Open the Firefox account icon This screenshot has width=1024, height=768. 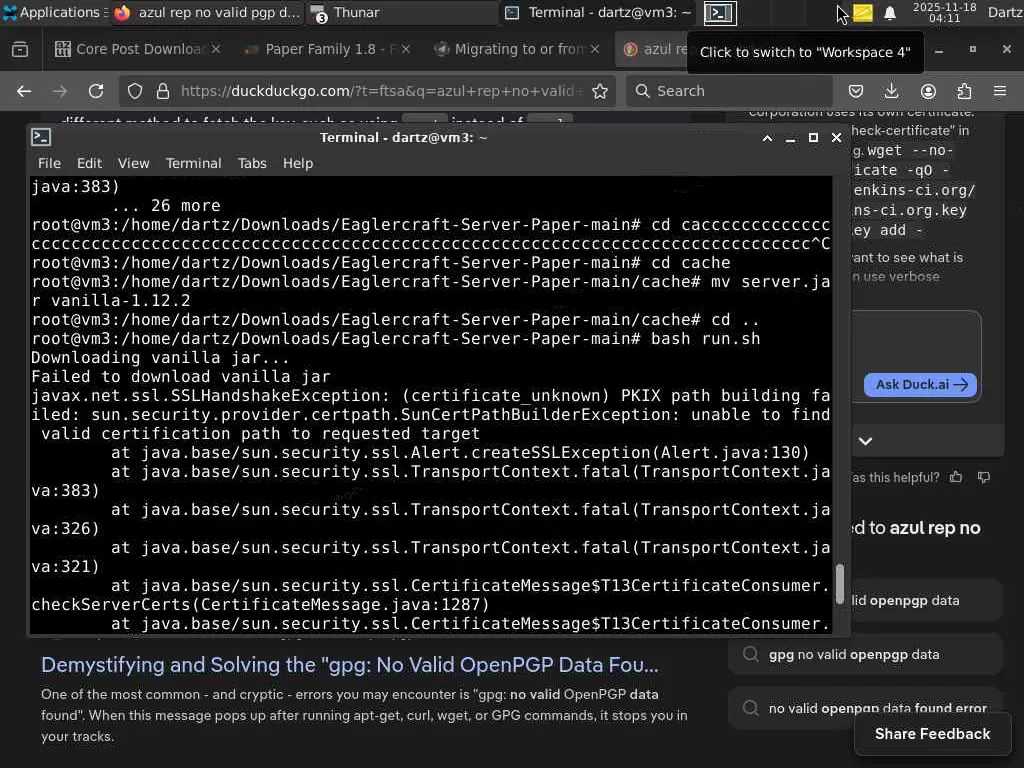(928, 91)
